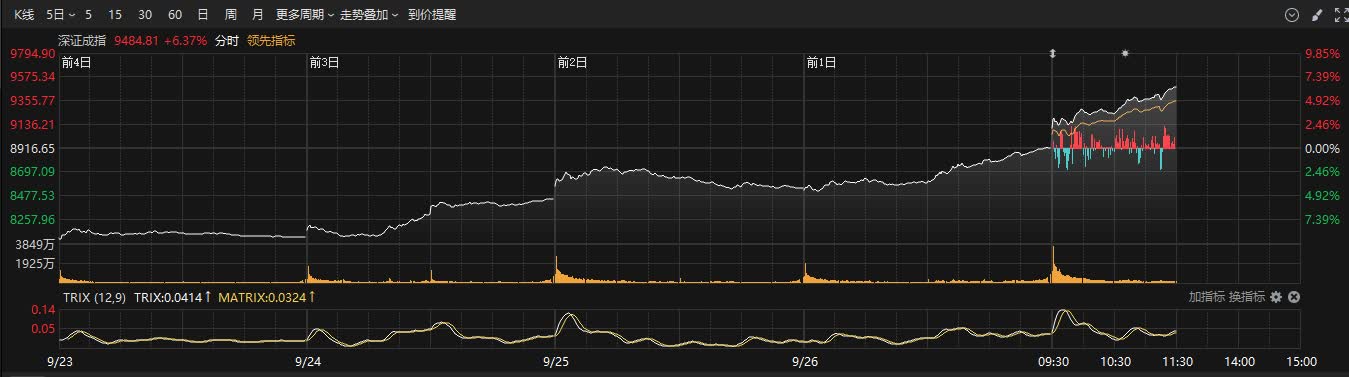Screen dimensions: 1349x377
Task: Select the 分时 label
Action: [227, 40]
